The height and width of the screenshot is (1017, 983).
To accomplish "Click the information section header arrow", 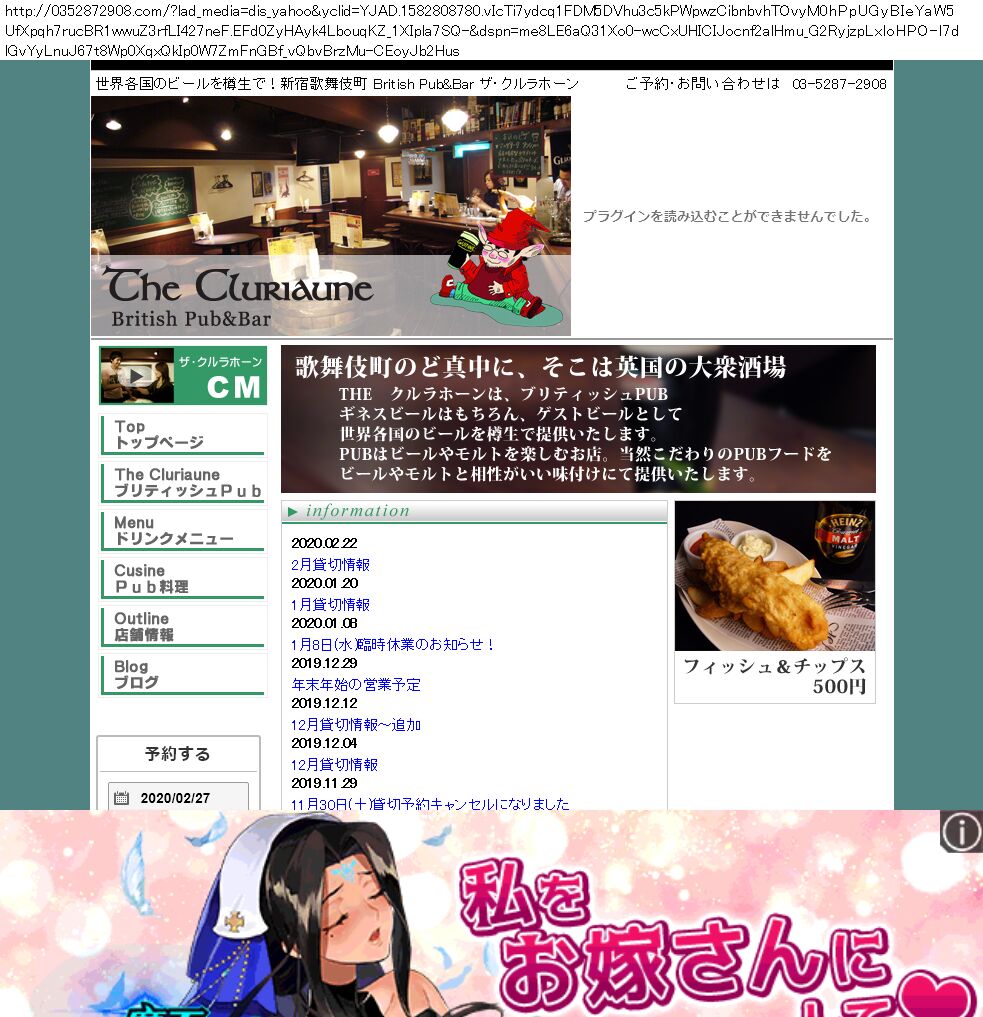I will (292, 512).
